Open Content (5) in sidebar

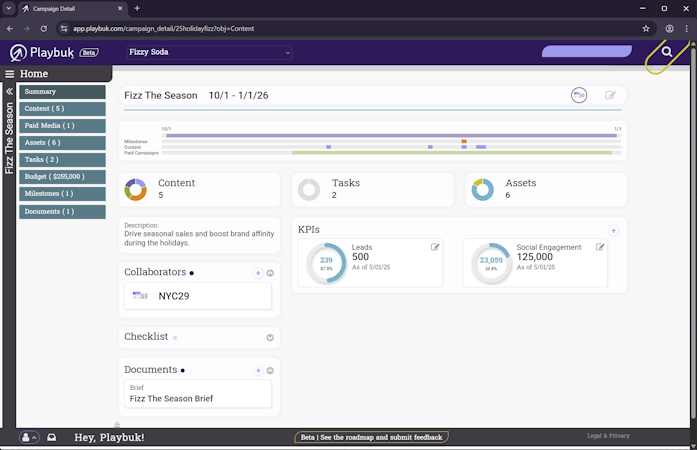tap(62, 108)
